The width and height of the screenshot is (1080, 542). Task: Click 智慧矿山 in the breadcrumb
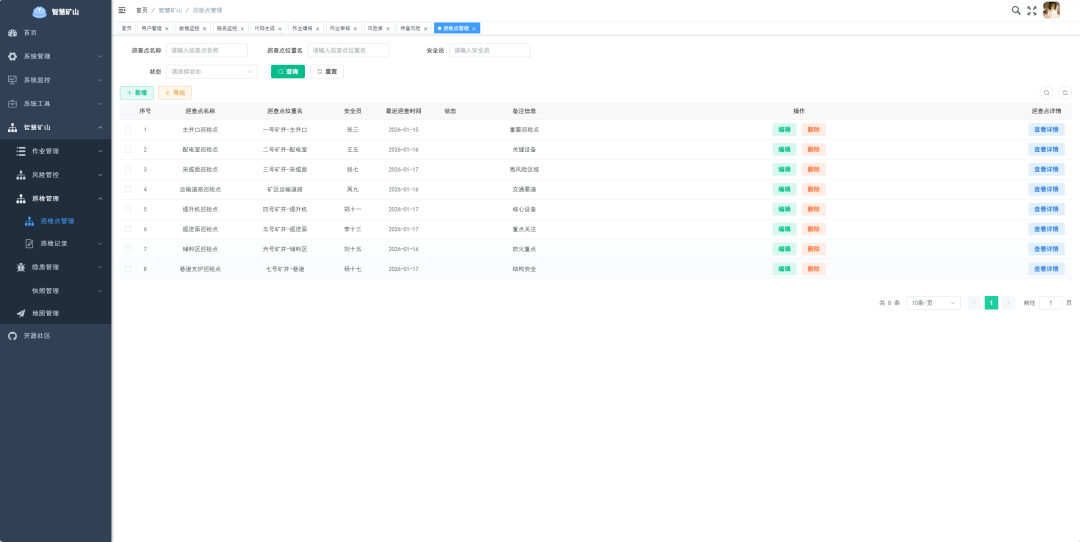pyautogui.click(x=170, y=10)
